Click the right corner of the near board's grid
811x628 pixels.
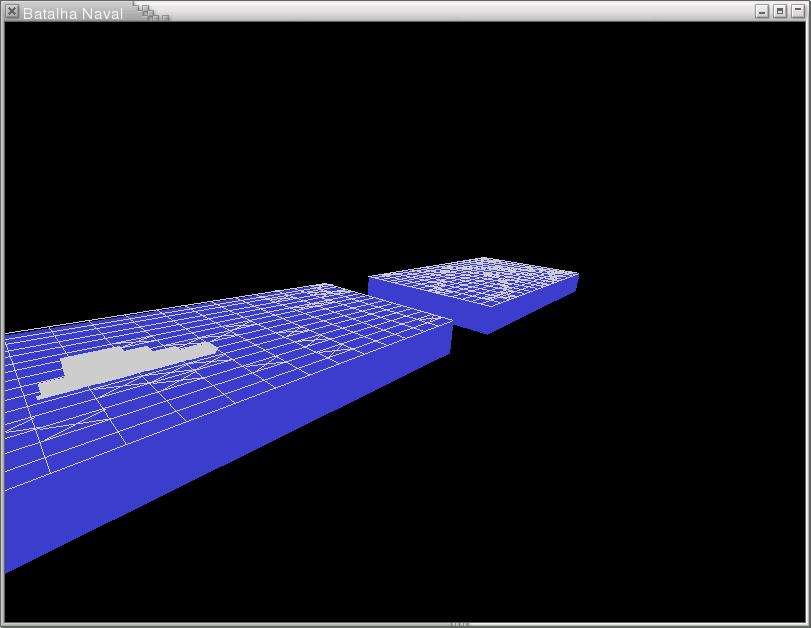point(449,322)
